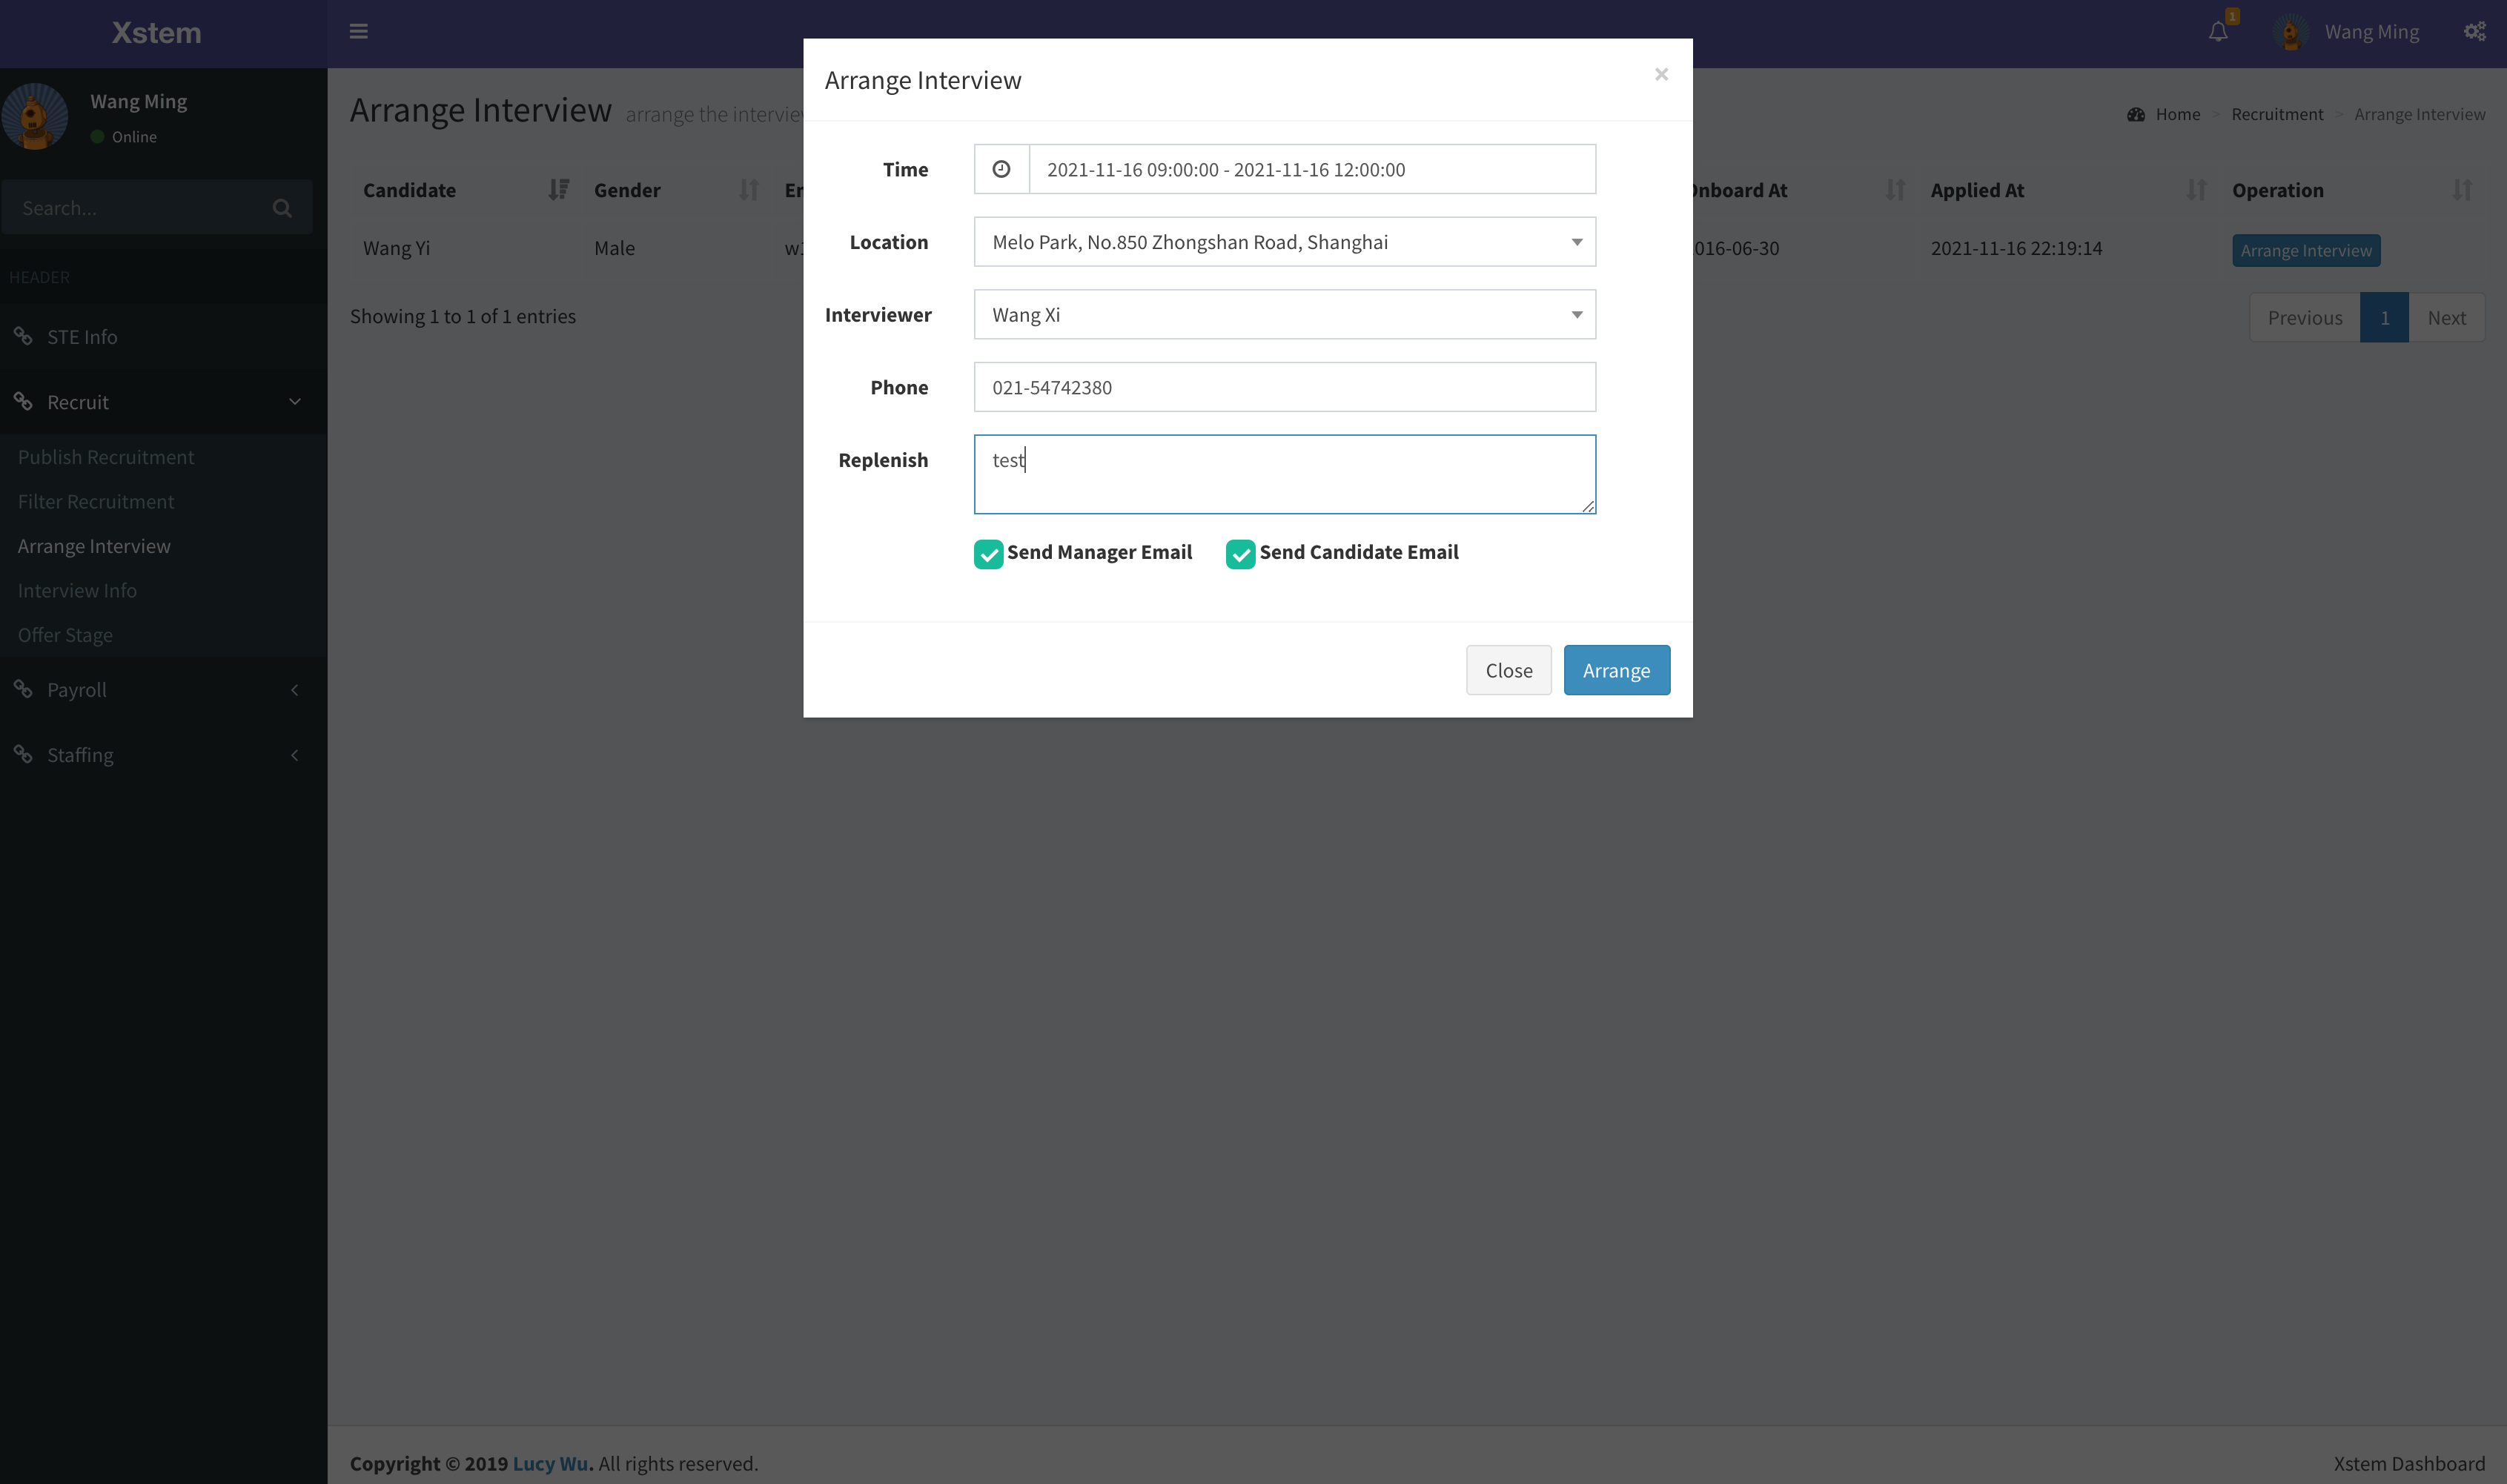Click the Phone input field

[x=1284, y=387]
